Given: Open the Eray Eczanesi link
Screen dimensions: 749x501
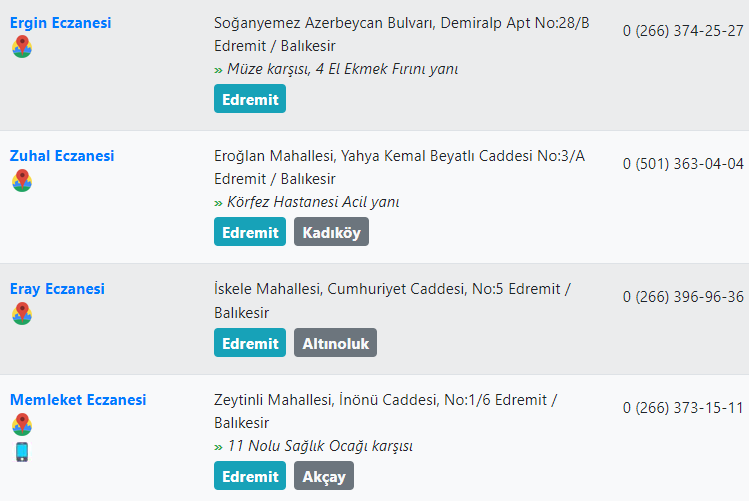Looking at the screenshot, I should [57, 289].
